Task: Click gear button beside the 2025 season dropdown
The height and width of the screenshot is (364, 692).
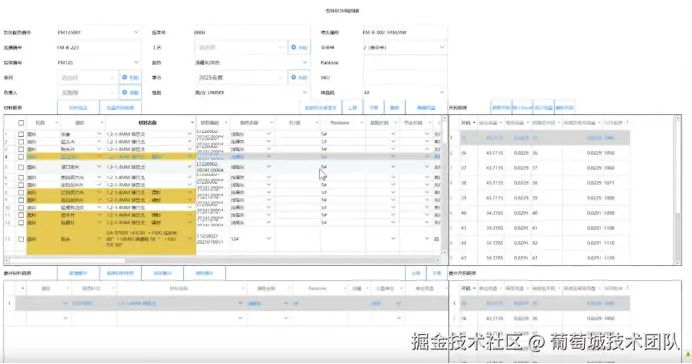Action: [299, 77]
